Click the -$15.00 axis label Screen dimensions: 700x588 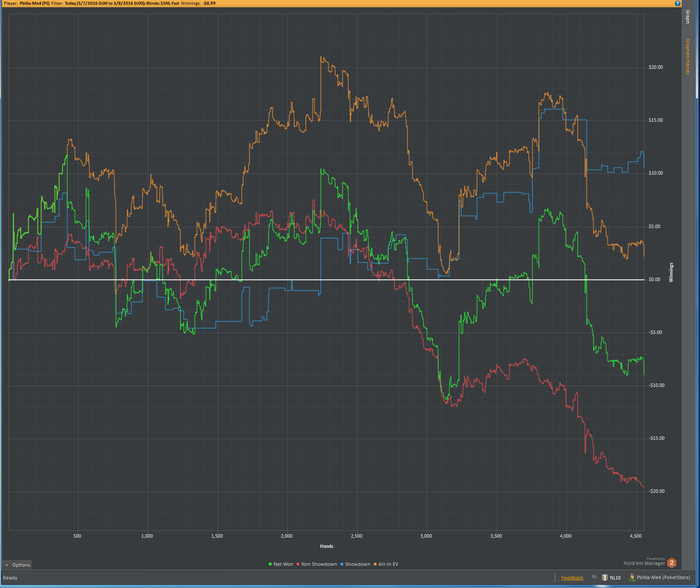(656, 438)
